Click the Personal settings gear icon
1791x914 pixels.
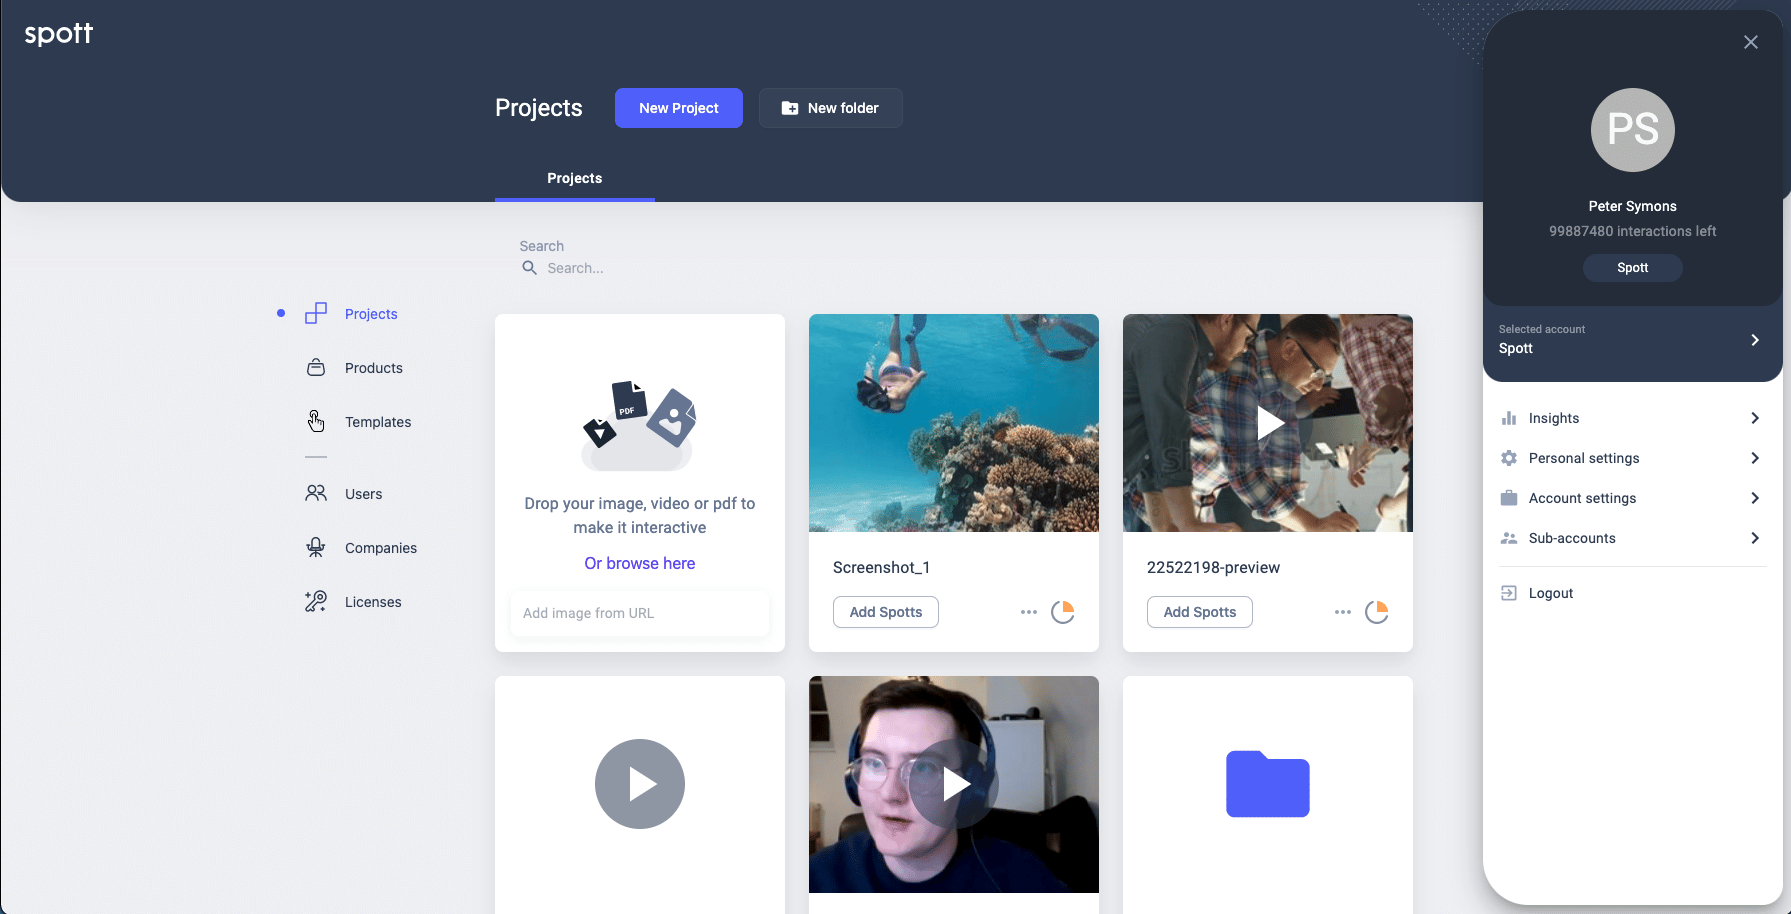(x=1509, y=458)
